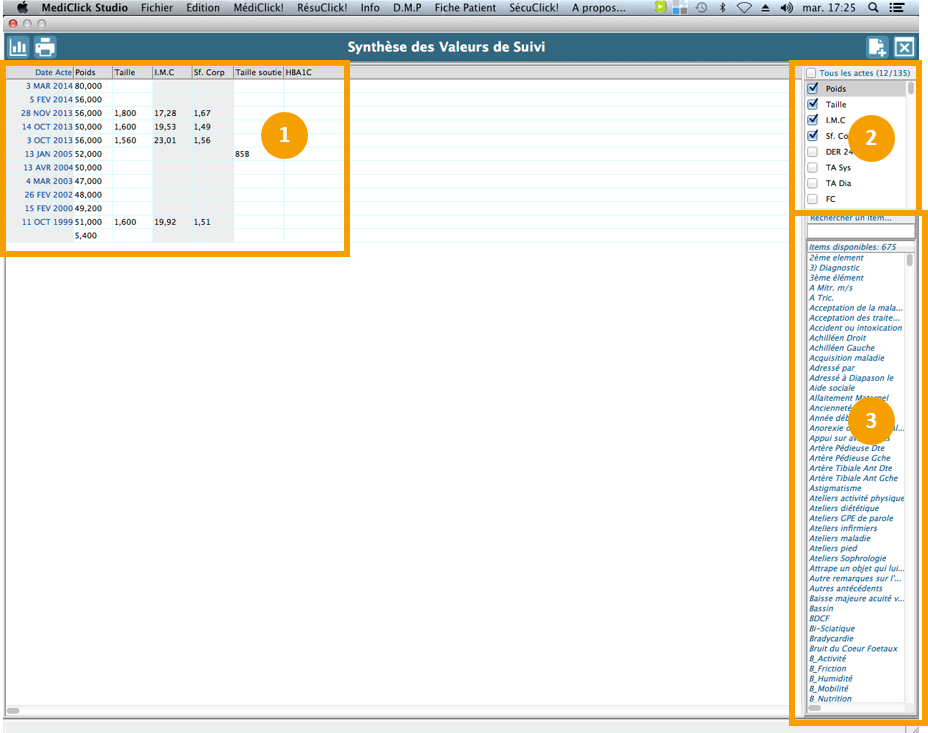Open the D.M.P menu
This screenshot has width=928, height=733.
(x=408, y=7)
